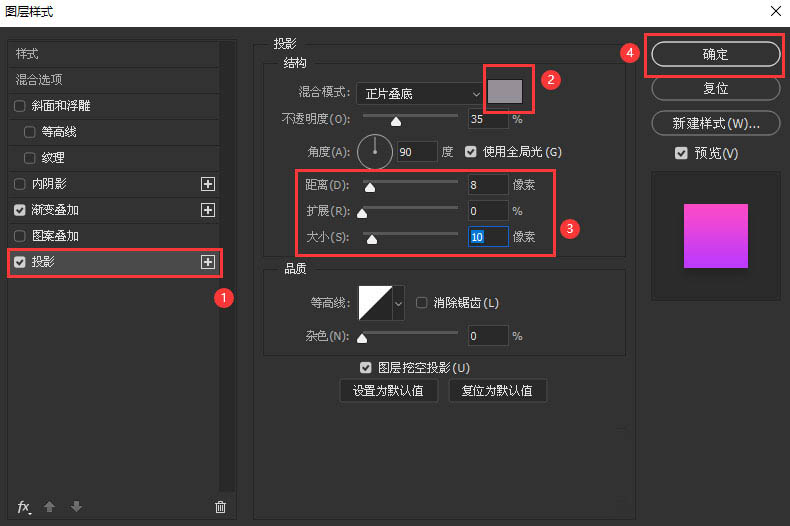Uncheck the 预览 checkbox

tap(681, 153)
